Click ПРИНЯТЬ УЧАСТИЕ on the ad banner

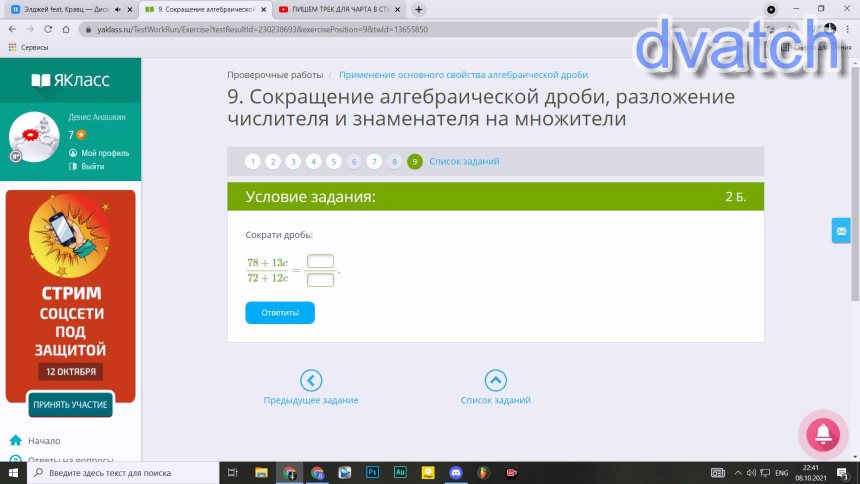pyautogui.click(x=70, y=405)
